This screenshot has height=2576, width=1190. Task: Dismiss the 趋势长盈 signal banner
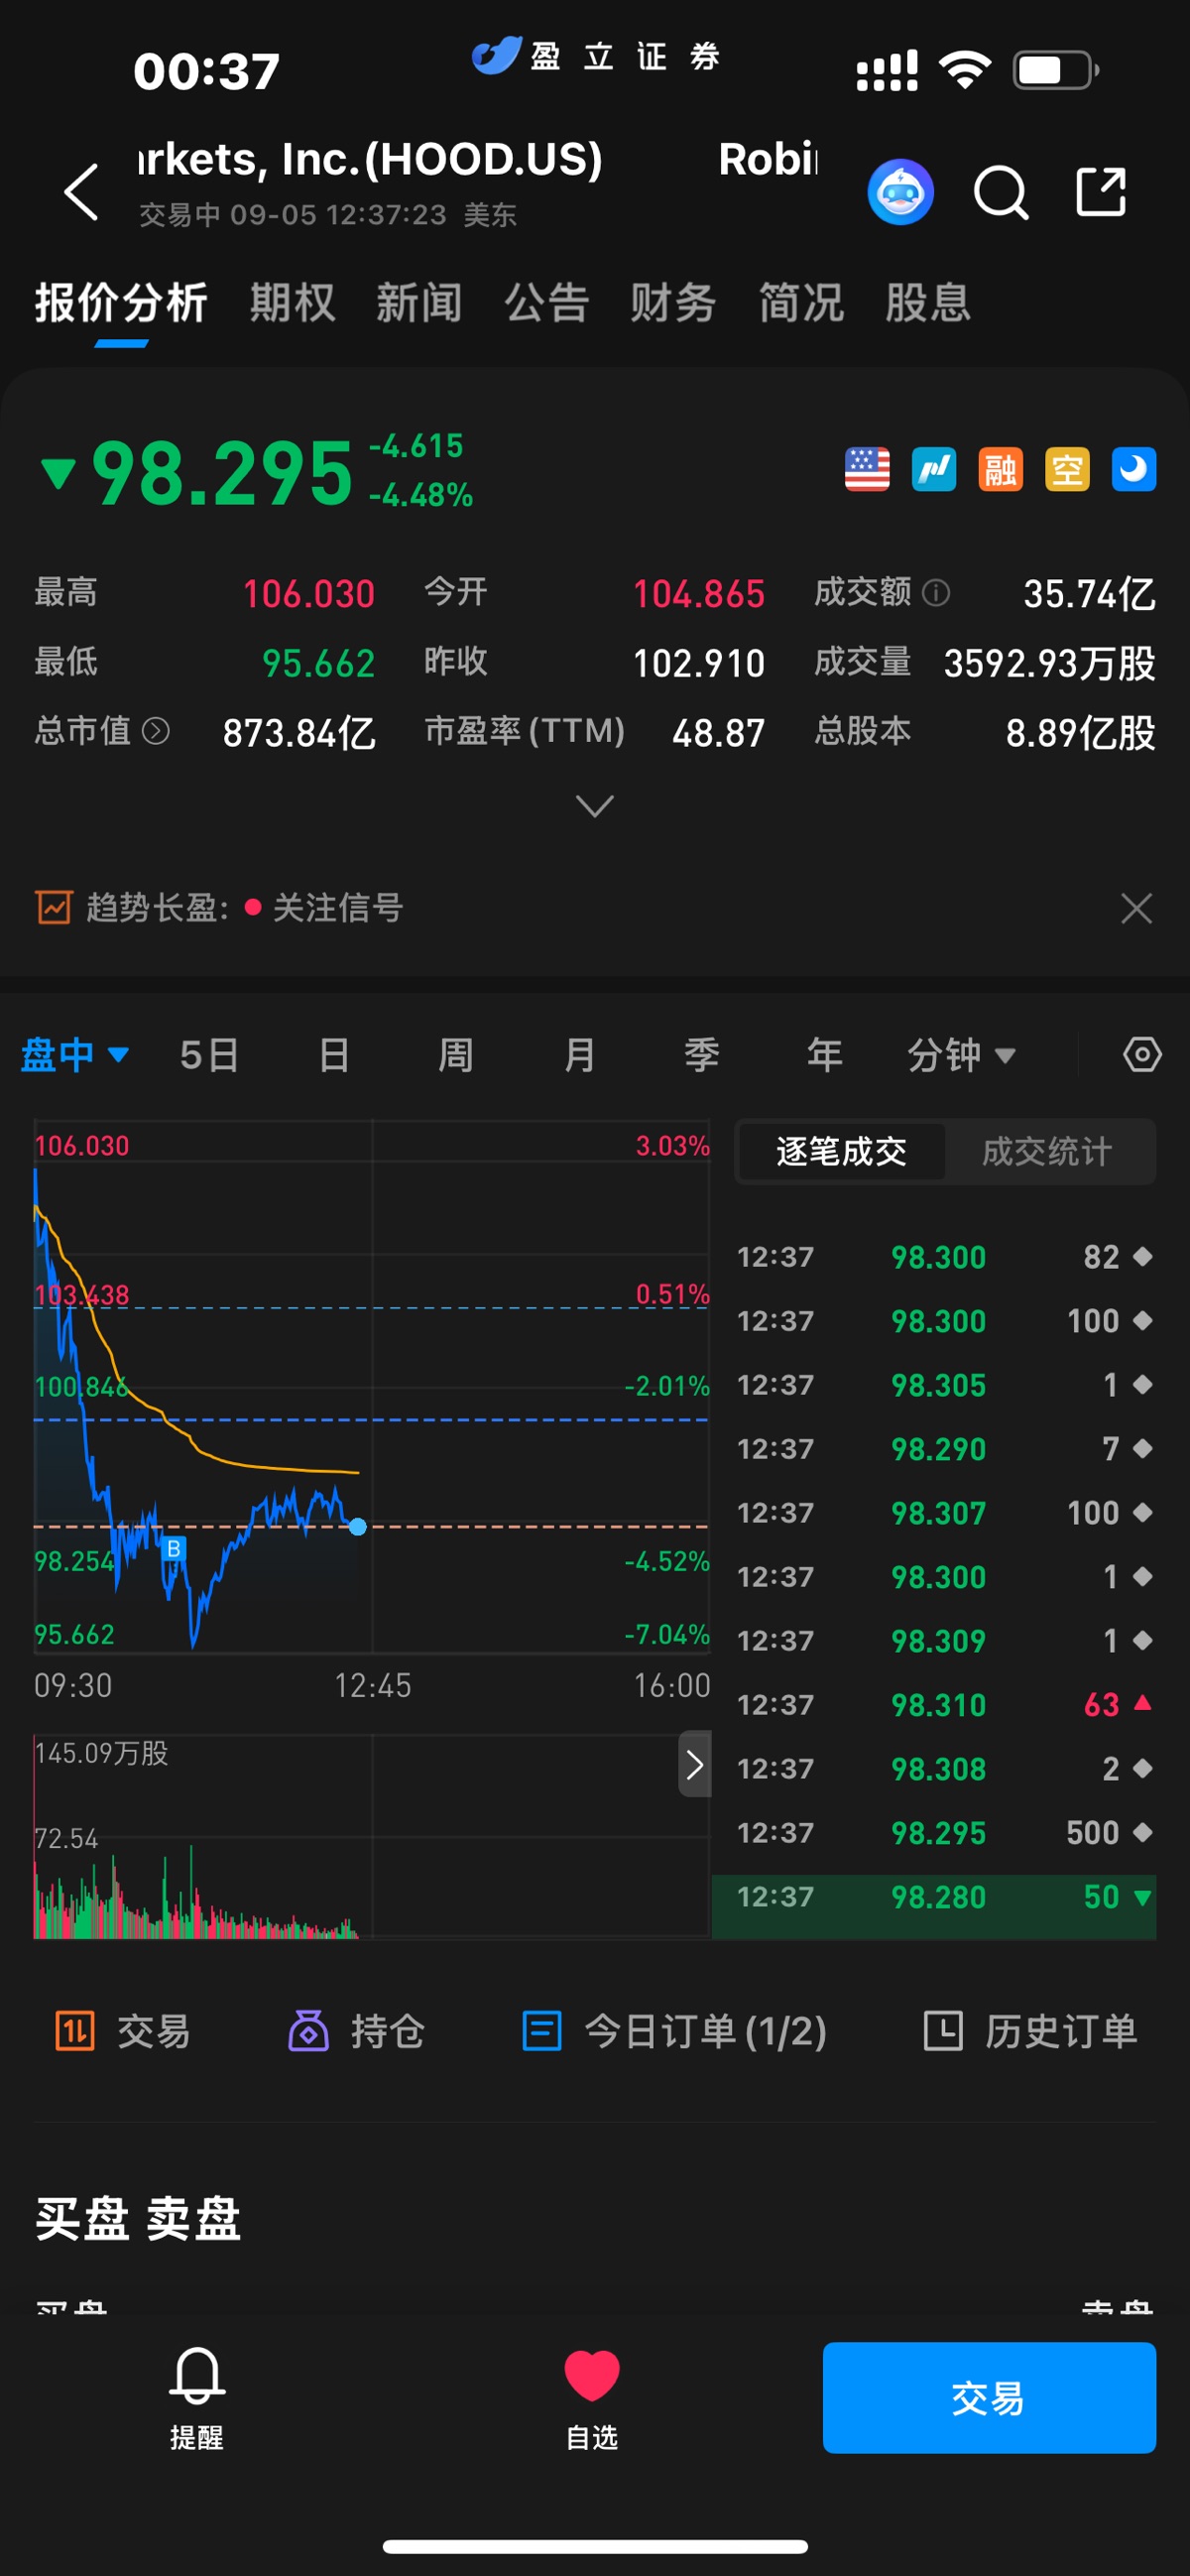(x=1136, y=908)
